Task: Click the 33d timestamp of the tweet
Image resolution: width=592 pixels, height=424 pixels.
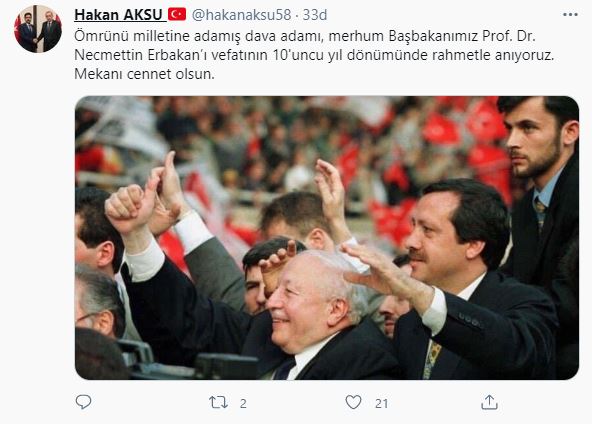Action: click(x=314, y=15)
